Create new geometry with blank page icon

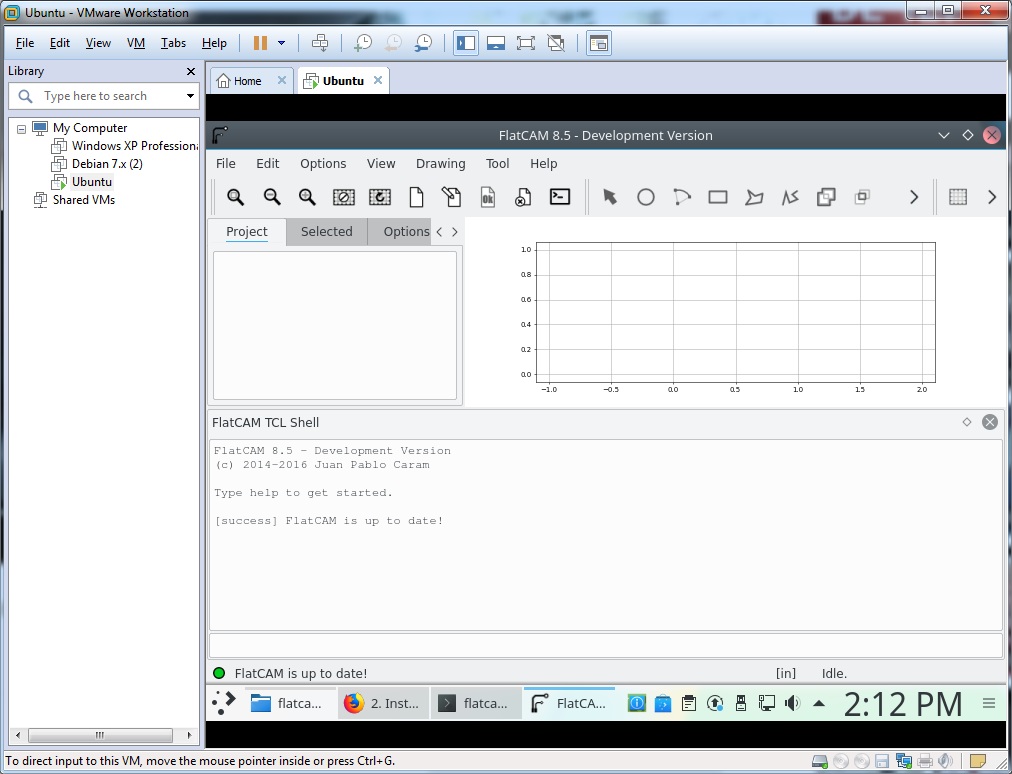(416, 197)
